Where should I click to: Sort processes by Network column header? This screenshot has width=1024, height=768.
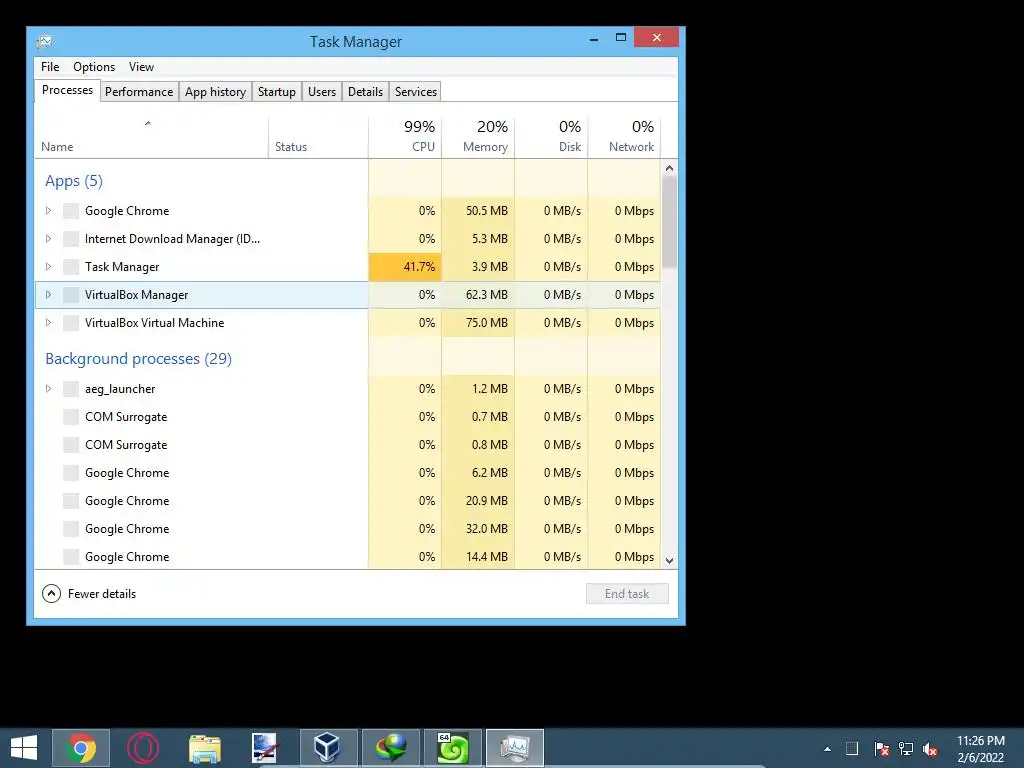coord(624,137)
